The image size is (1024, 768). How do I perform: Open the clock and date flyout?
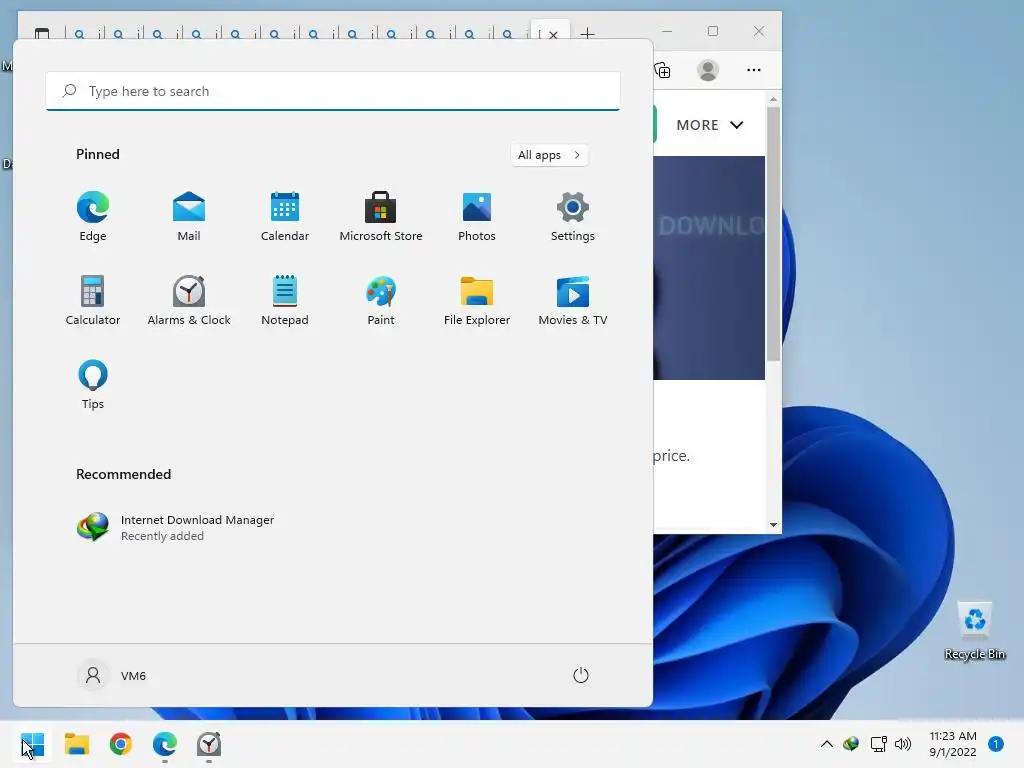[953, 744]
